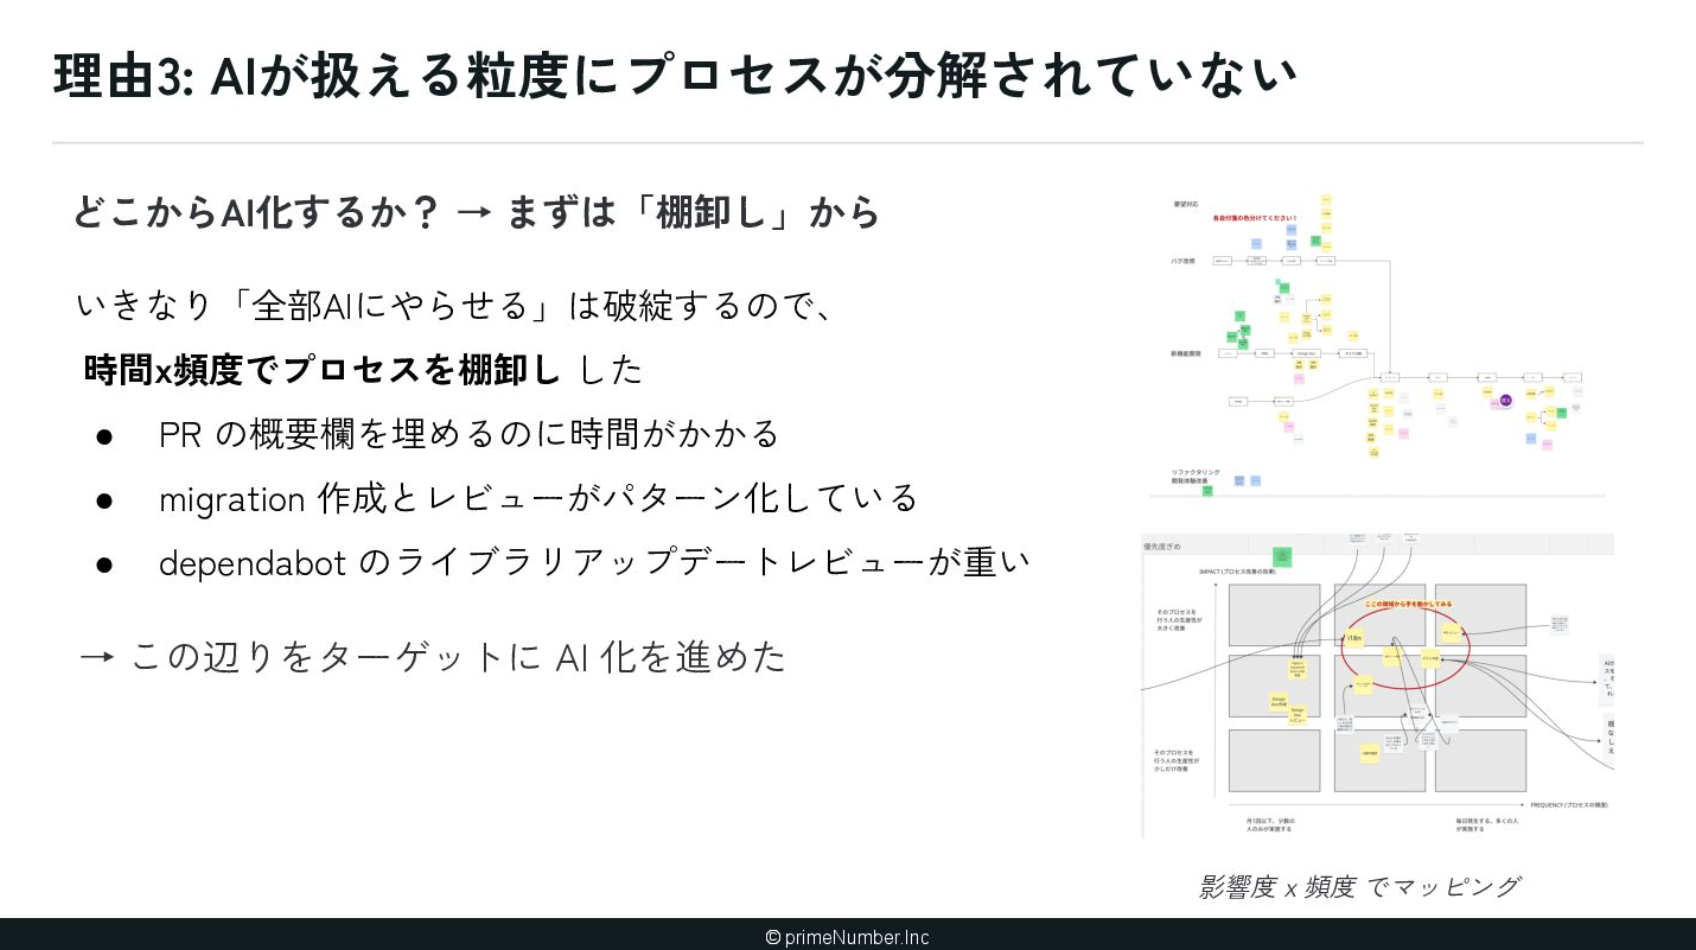Click the top-left gray box in the matrix

(1274, 615)
